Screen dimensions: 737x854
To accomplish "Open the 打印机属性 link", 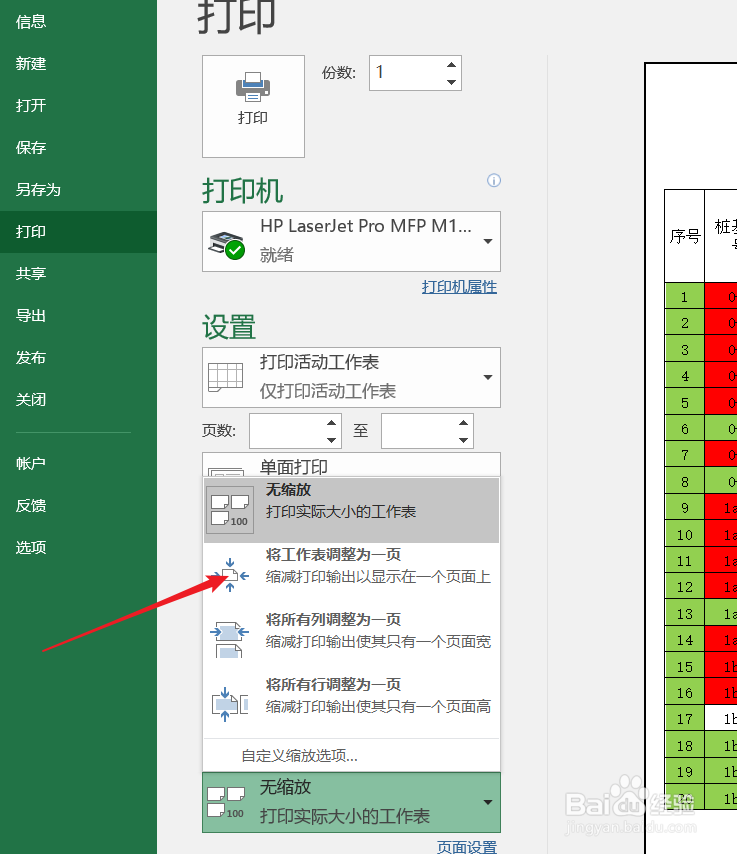I will coord(459,287).
